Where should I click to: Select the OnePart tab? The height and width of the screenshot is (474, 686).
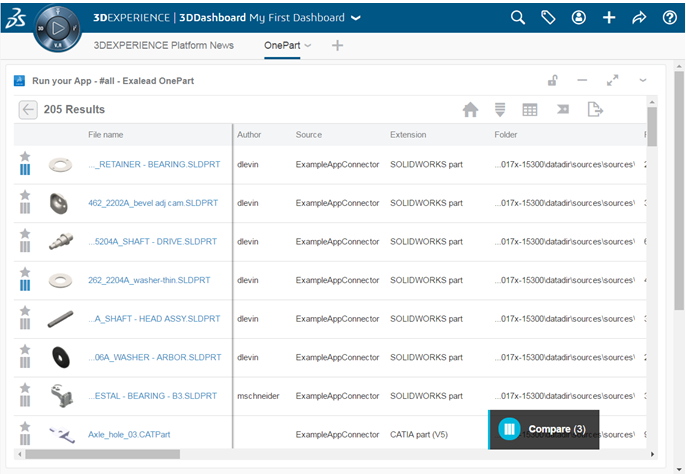coord(282,45)
